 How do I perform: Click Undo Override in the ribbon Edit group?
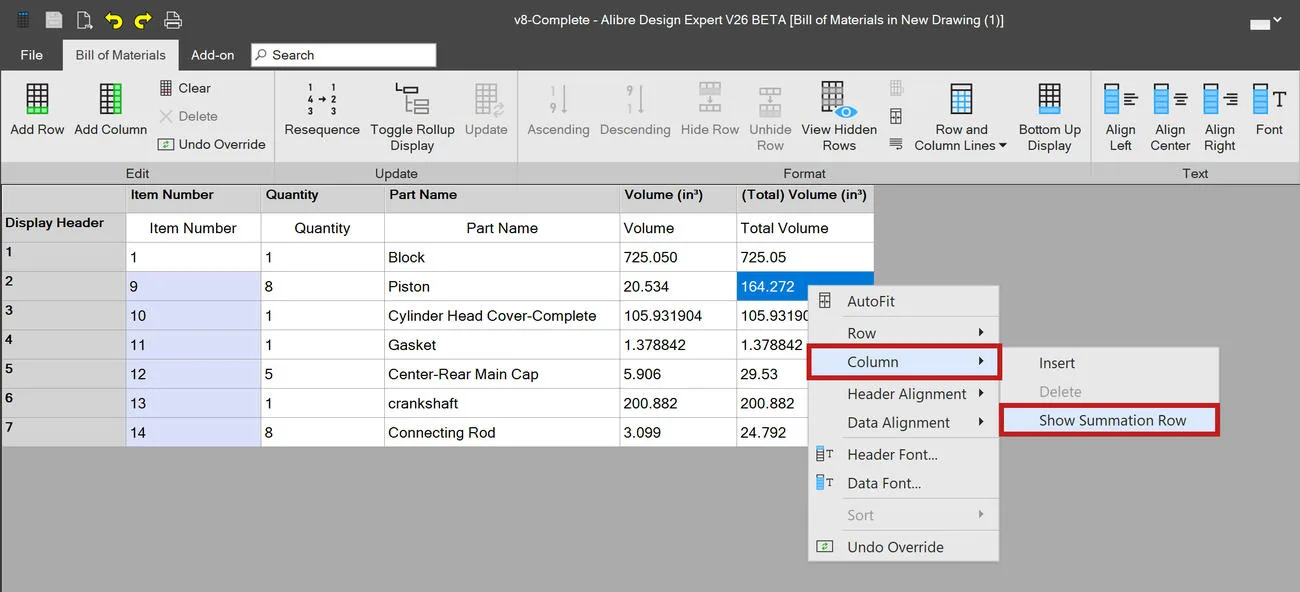[212, 144]
